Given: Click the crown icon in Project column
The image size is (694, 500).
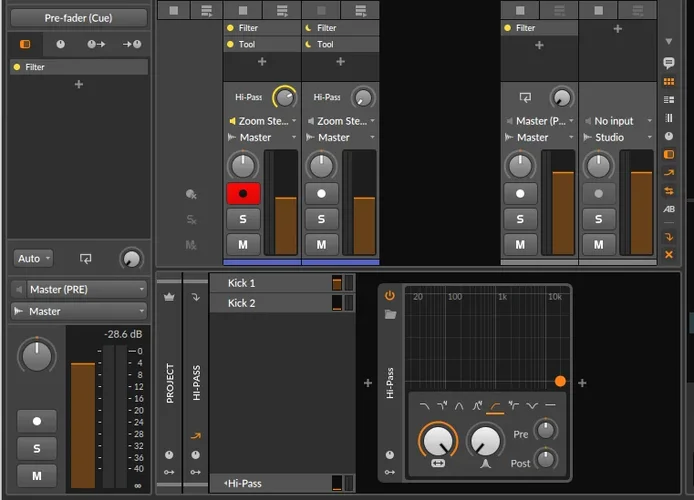Looking at the screenshot, I should pos(169,297).
